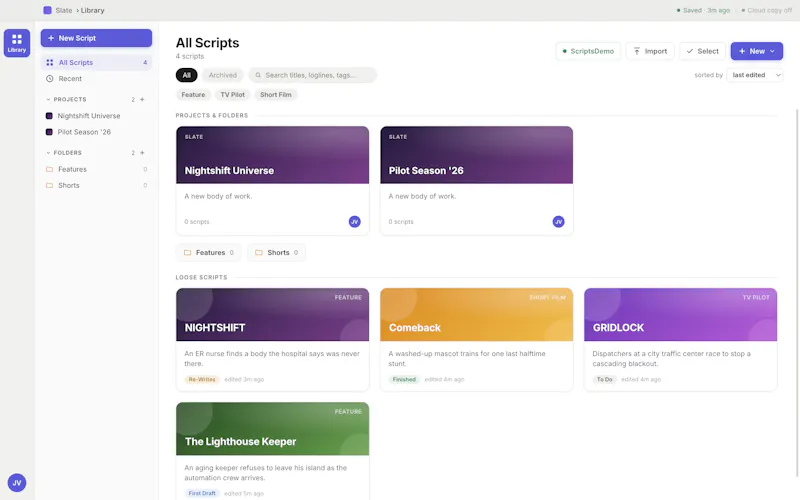
Task: Open Features folder in sidebar
Action: 96,169
